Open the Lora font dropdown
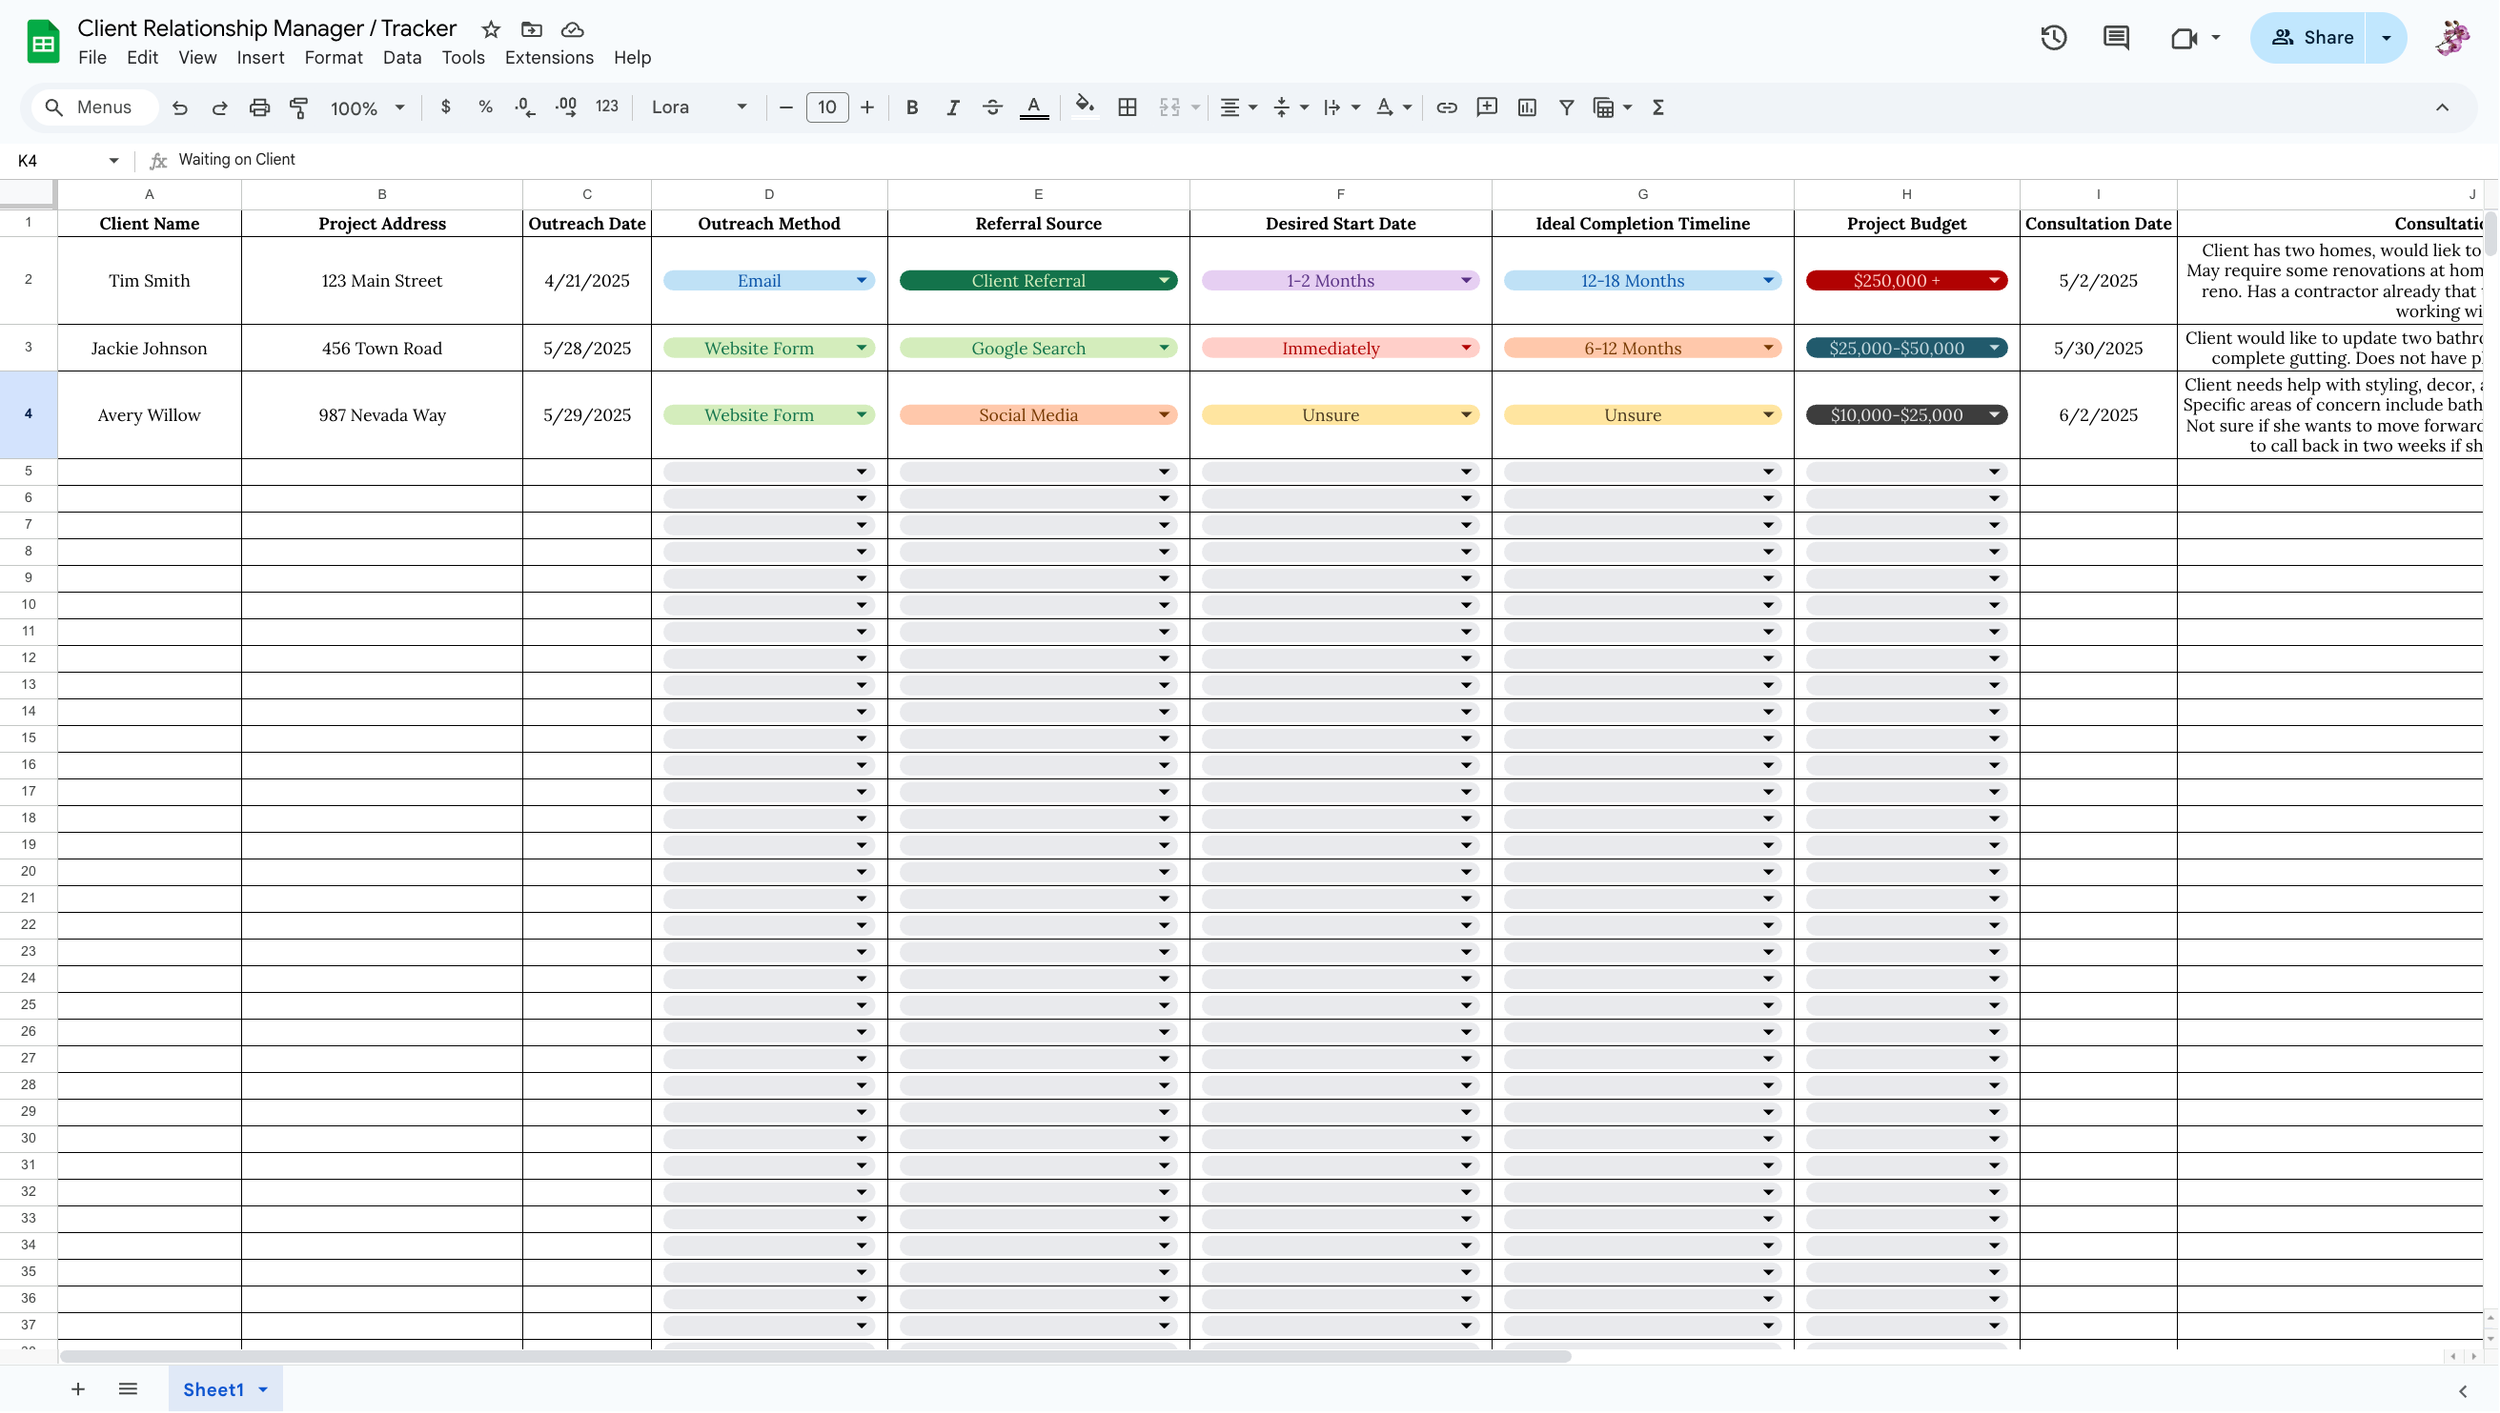2500x1413 pixels. pyautogui.click(x=698, y=108)
